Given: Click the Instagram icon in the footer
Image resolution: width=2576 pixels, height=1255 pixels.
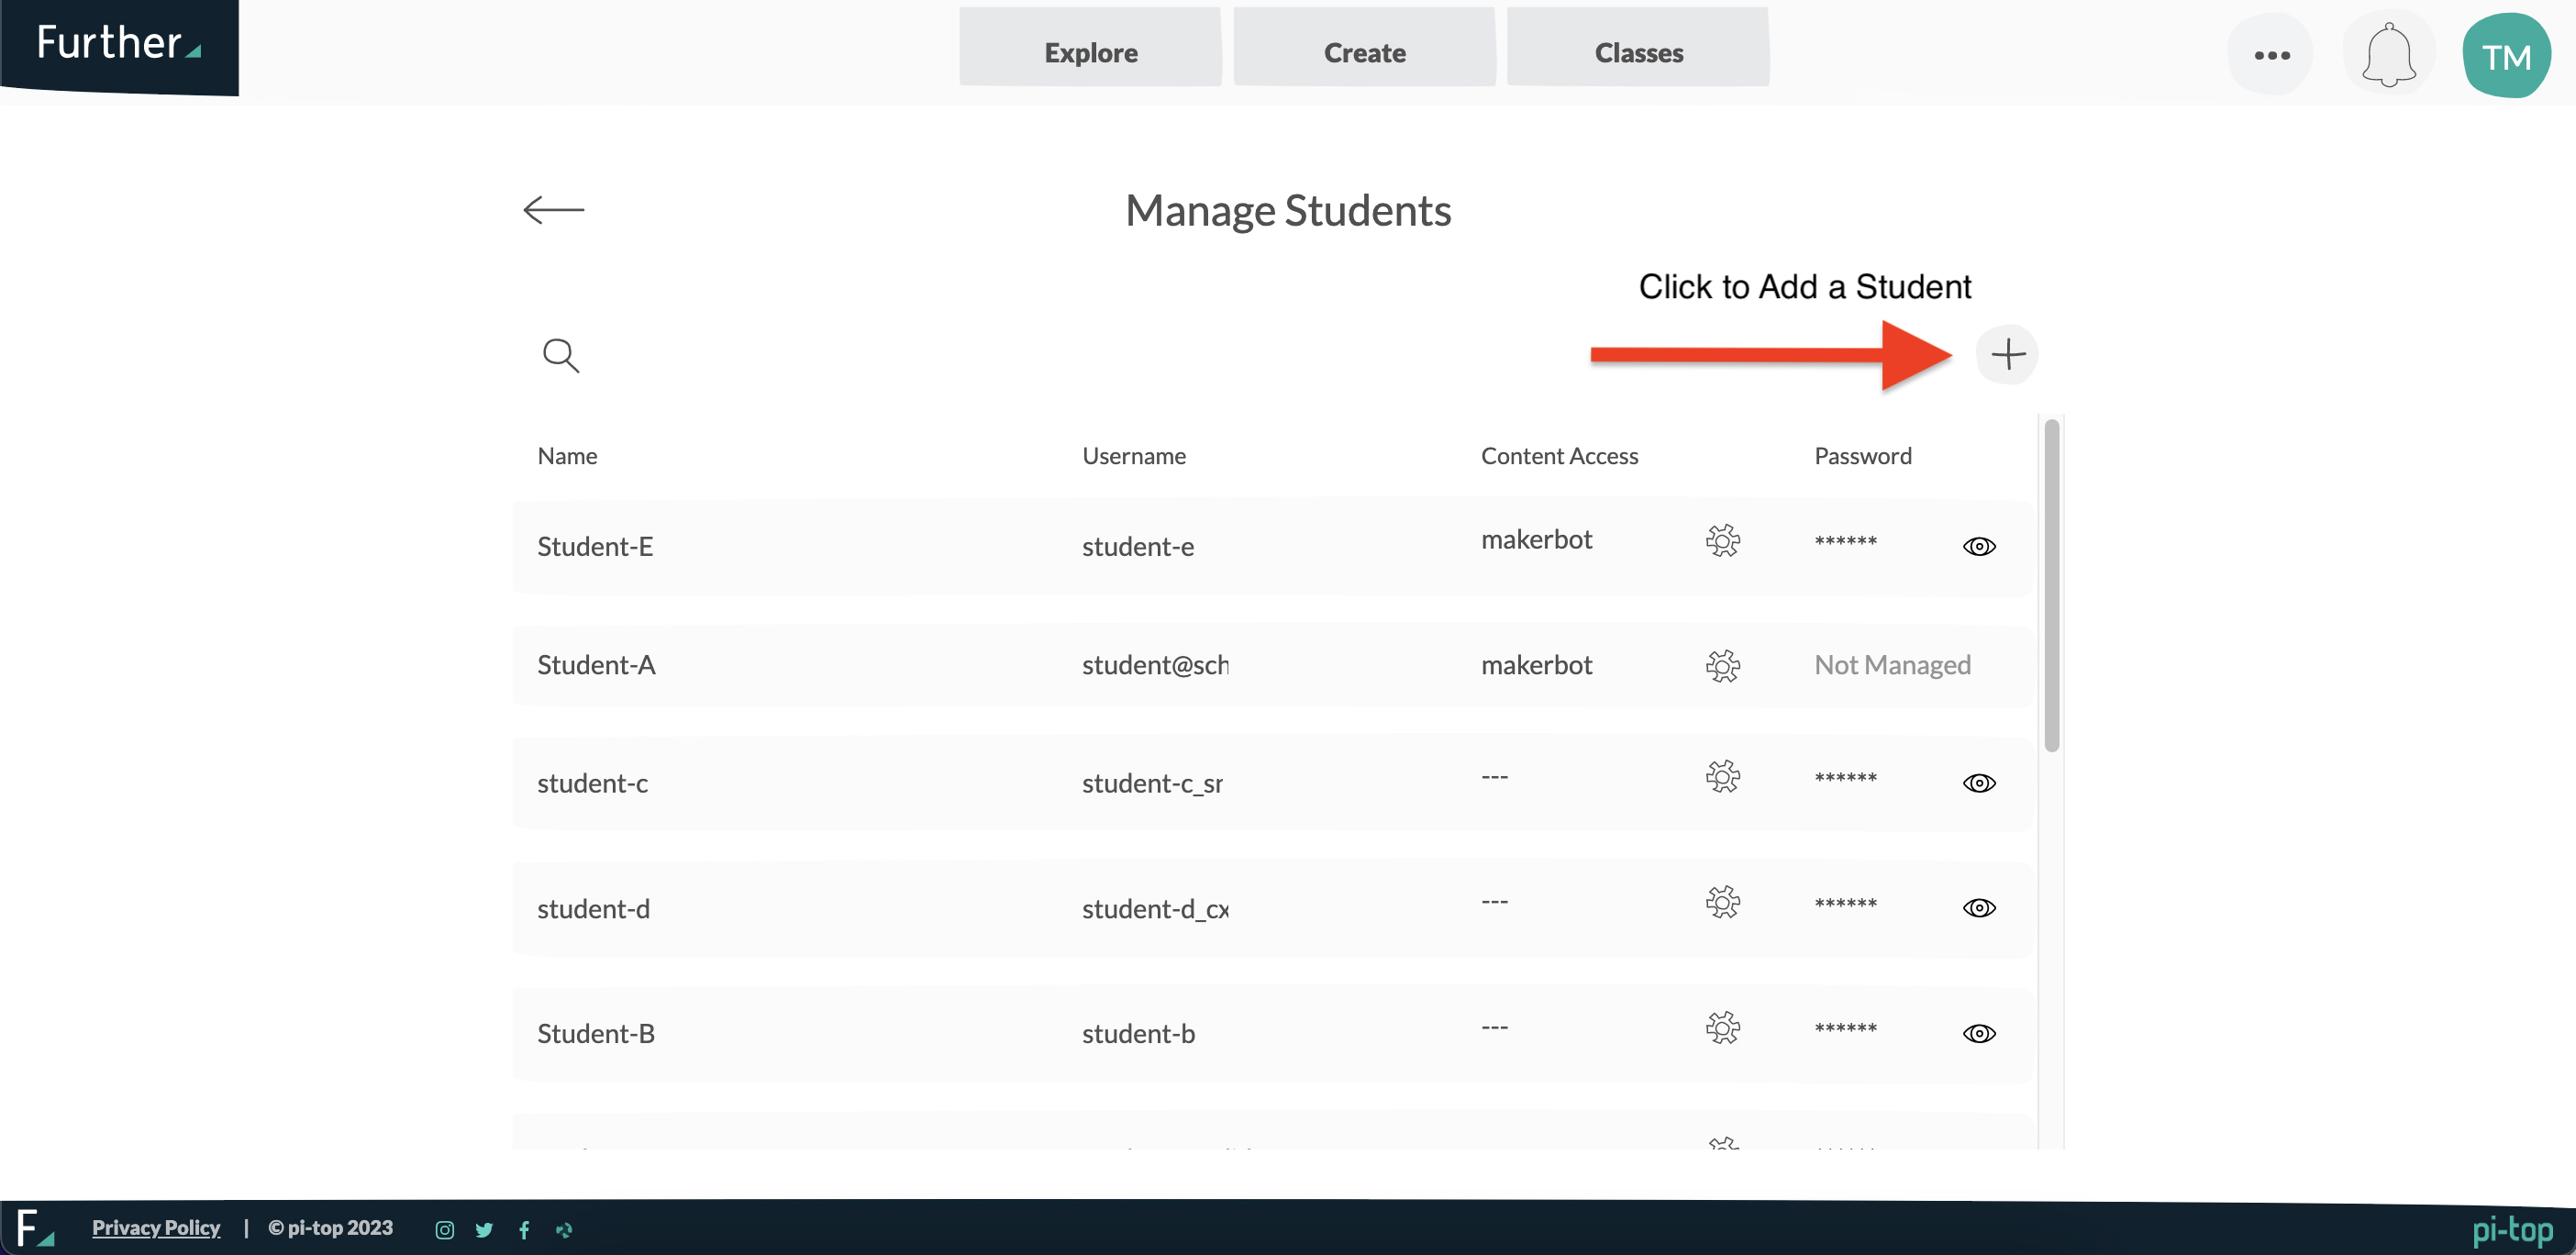Looking at the screenshot, I should [x=445, y=1229].
